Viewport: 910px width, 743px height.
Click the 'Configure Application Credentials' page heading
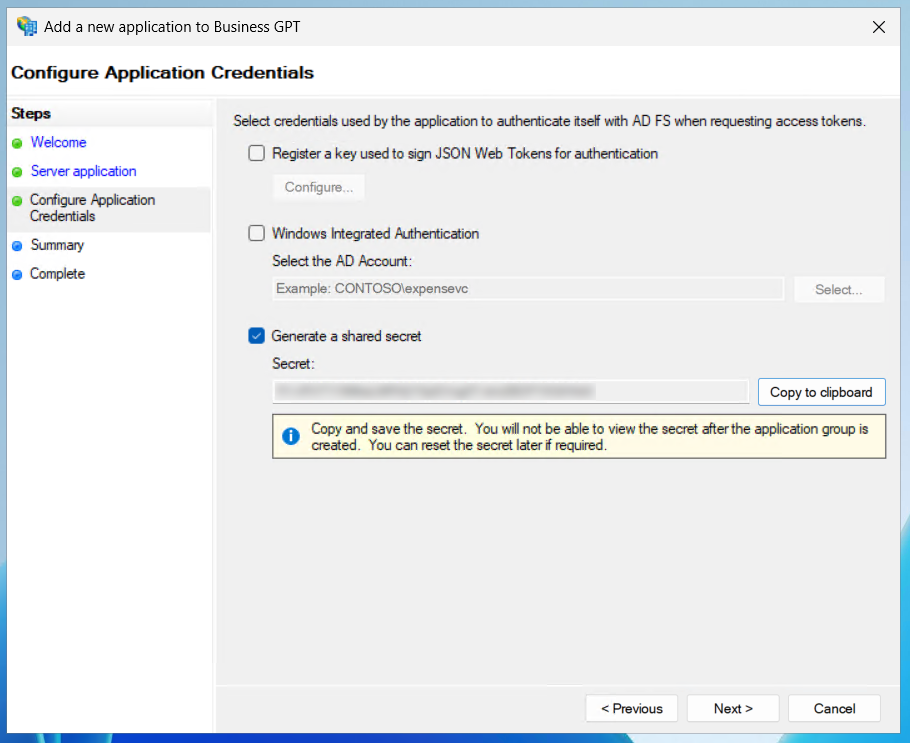pos(162,73)
